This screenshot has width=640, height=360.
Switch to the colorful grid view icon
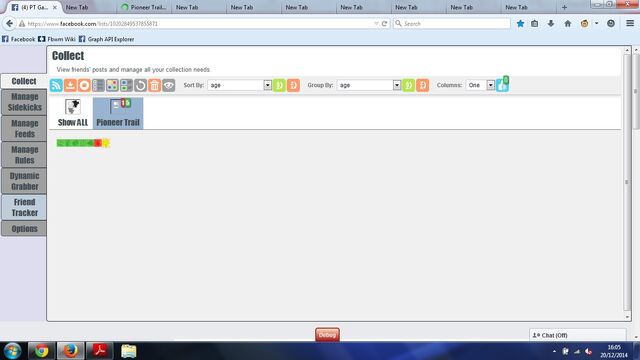click(112, 85)
